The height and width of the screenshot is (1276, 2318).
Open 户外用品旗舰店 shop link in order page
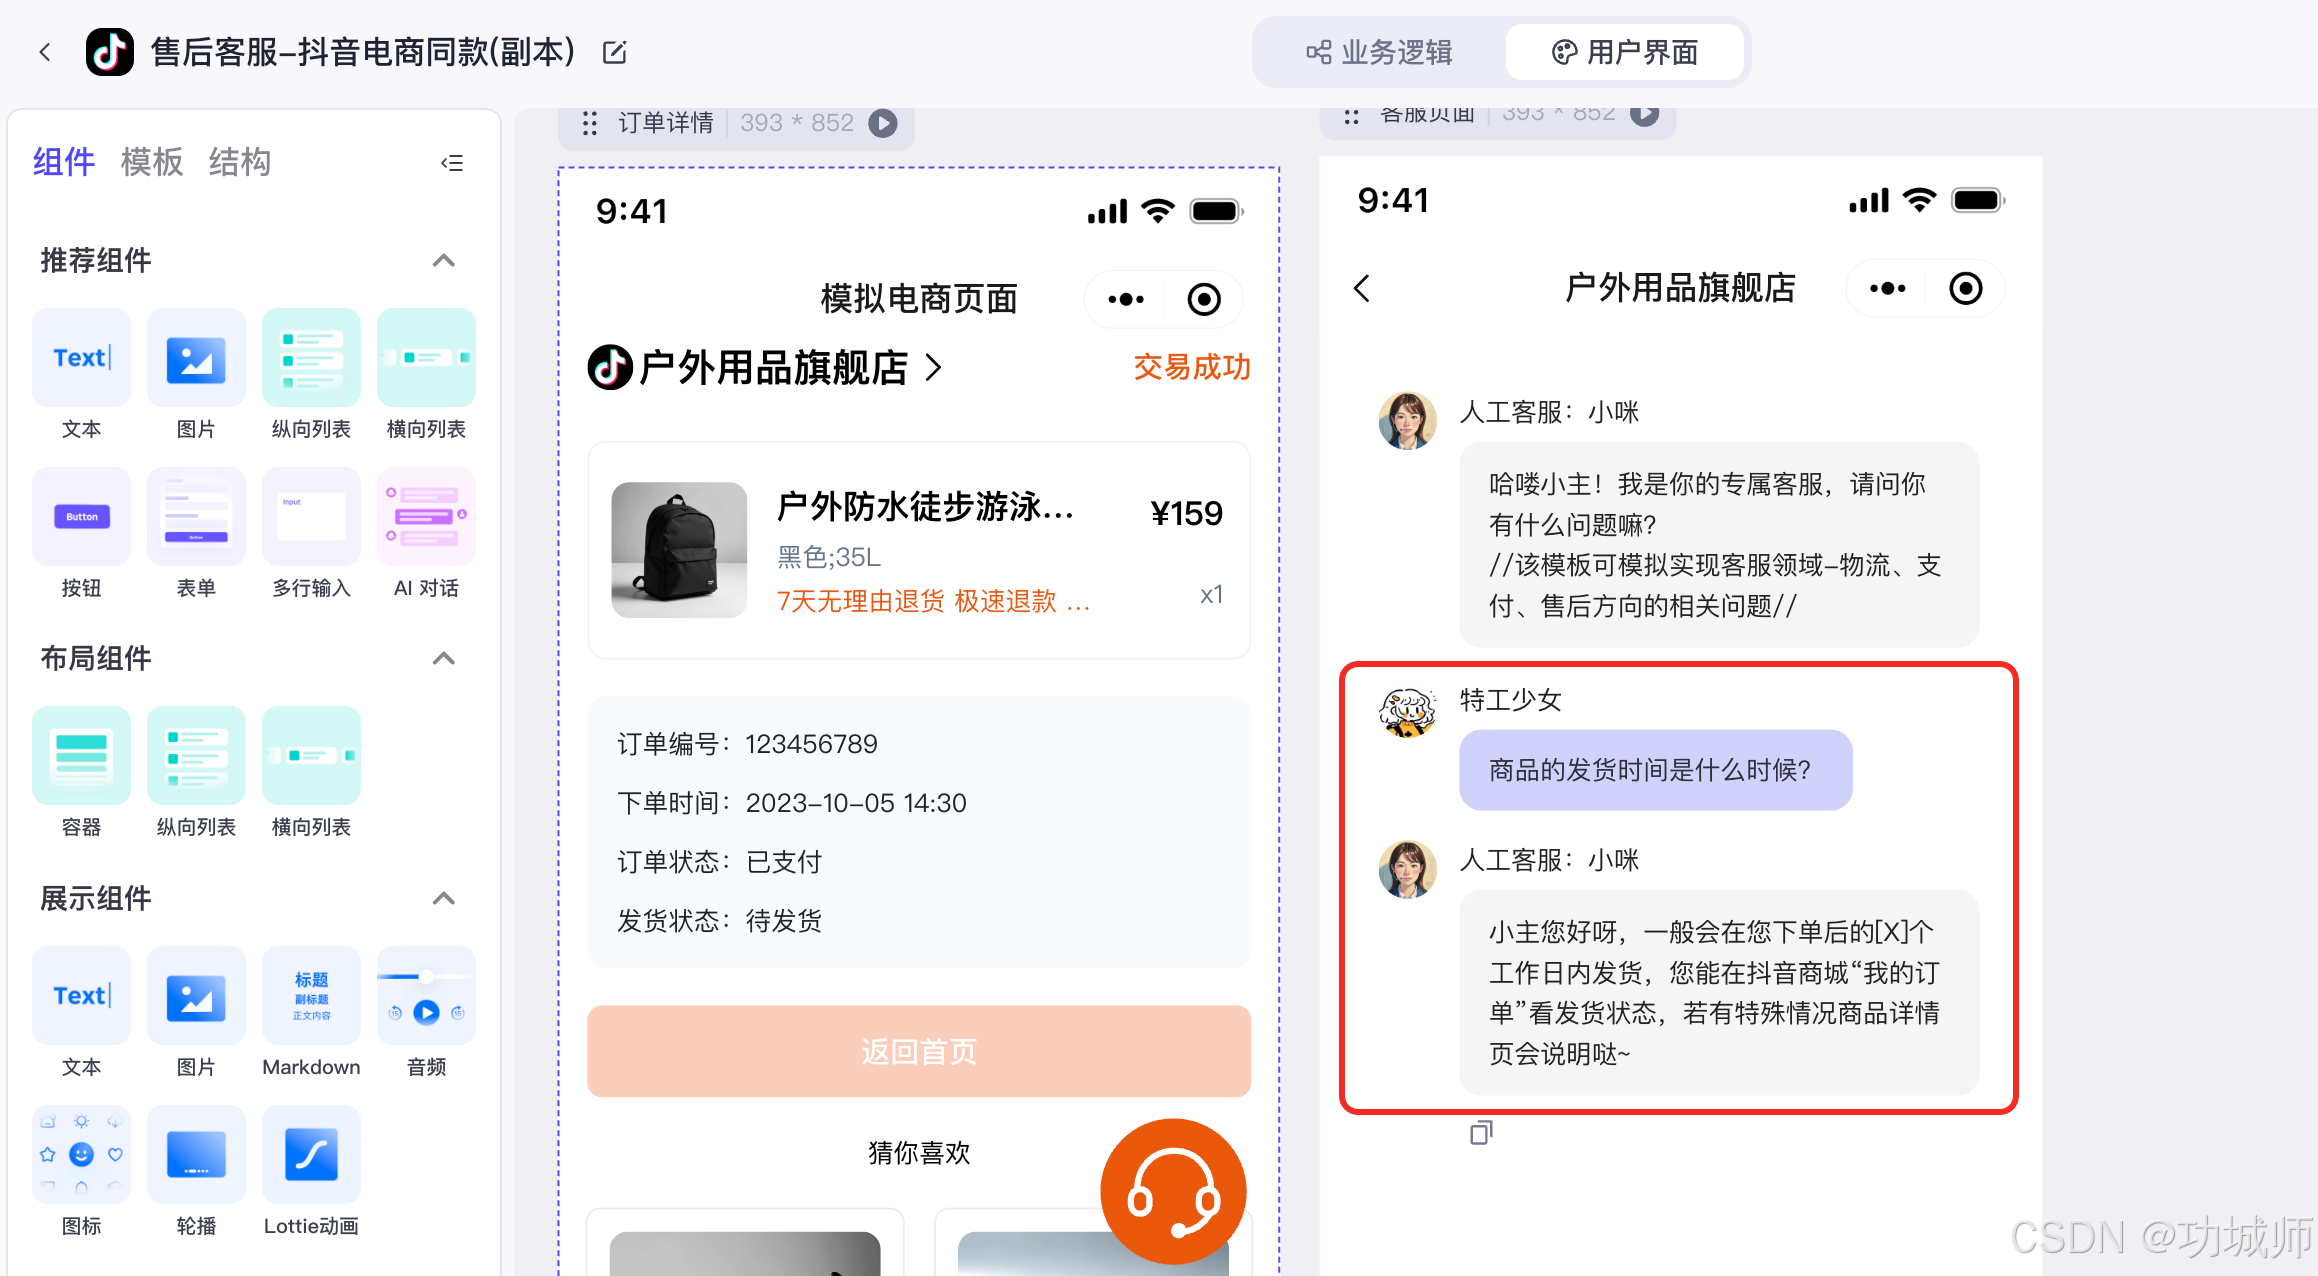(765, 368)
